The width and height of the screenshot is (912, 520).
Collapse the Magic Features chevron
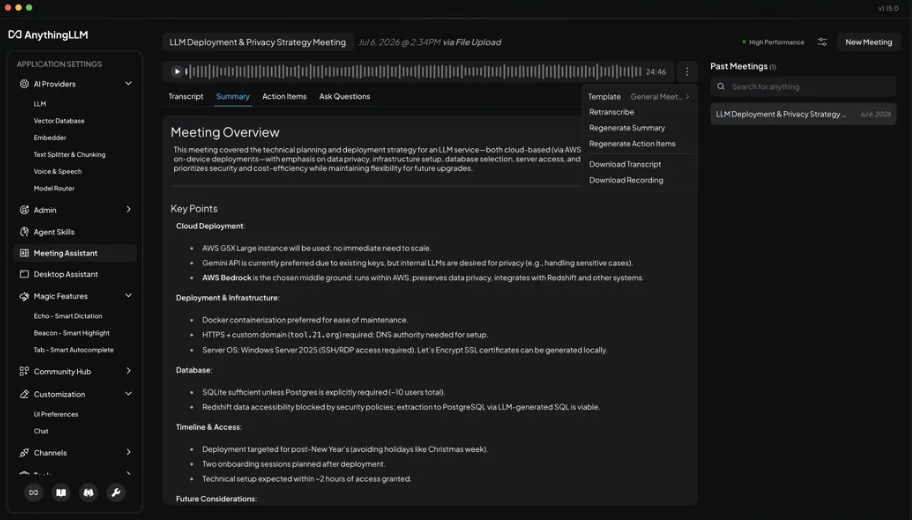129,295
